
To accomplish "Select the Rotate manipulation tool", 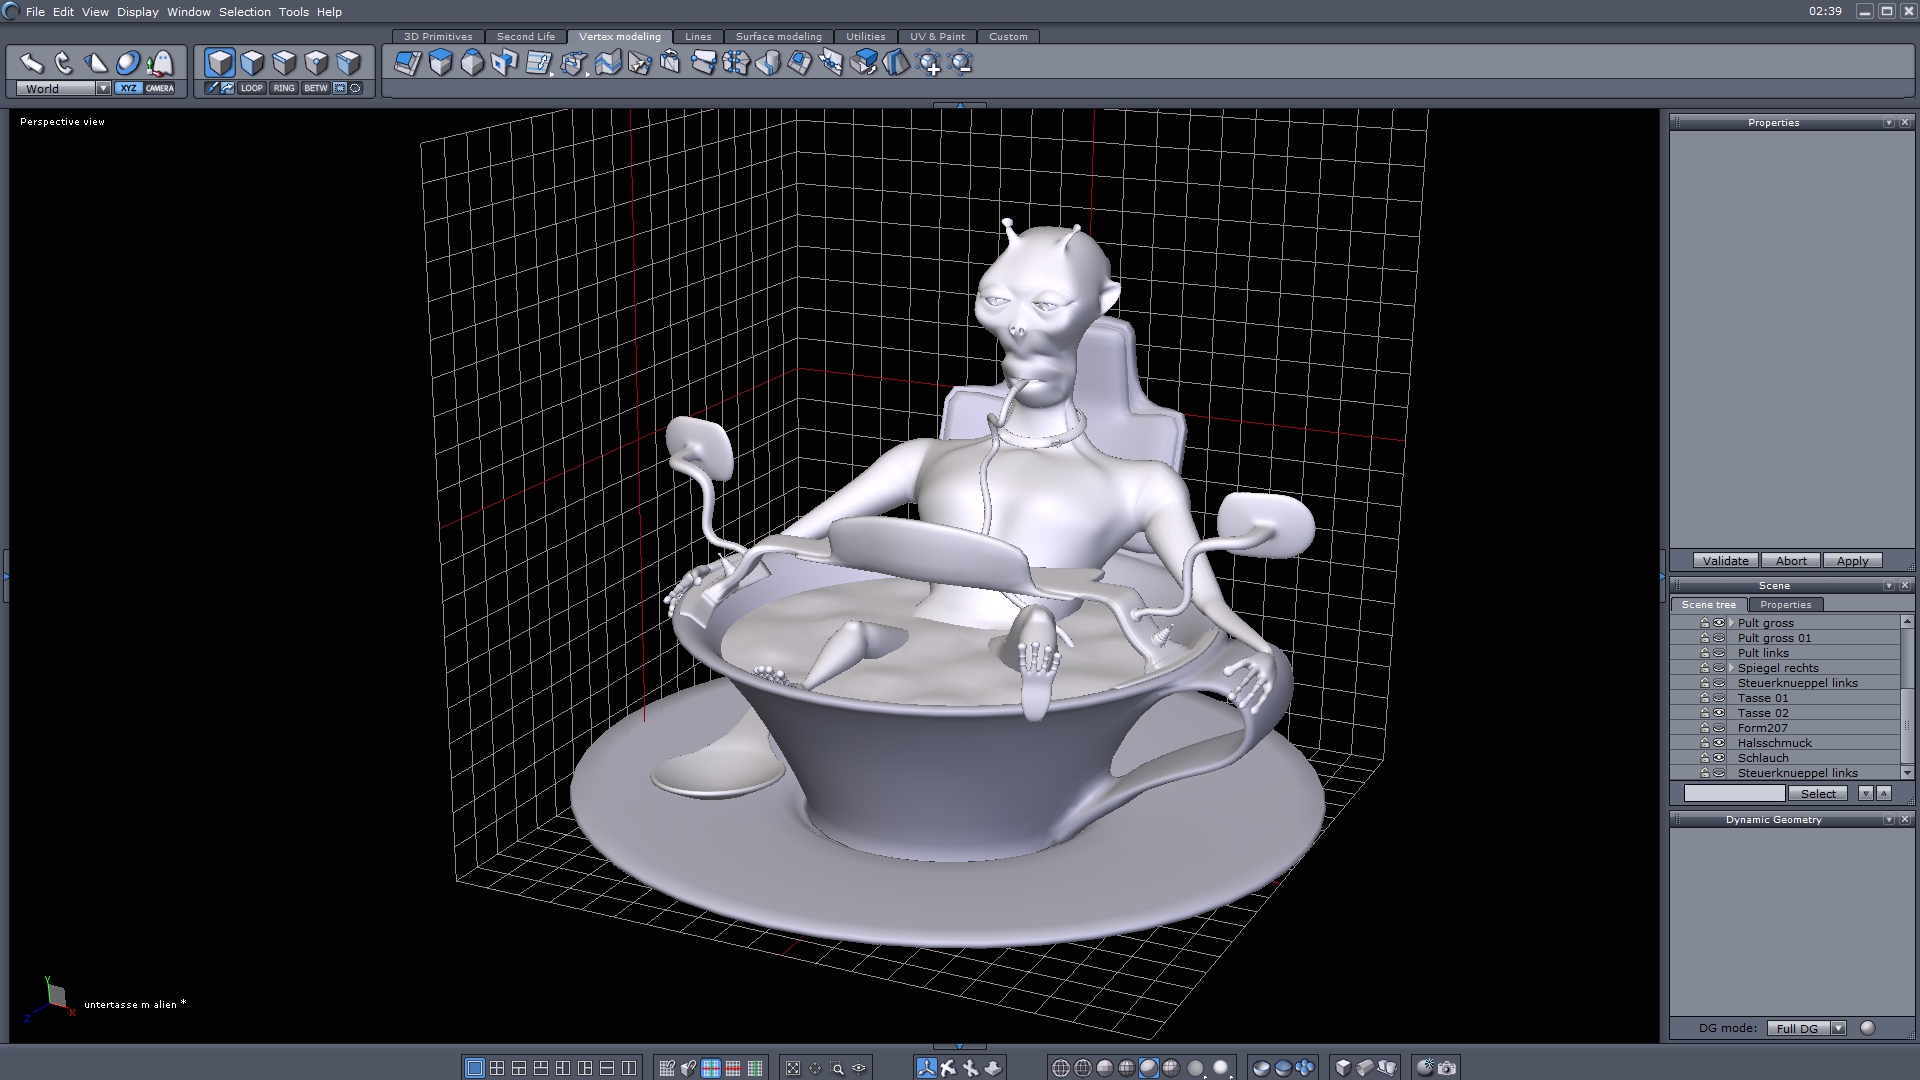I will pyautogui.click(x=64, y=64).
